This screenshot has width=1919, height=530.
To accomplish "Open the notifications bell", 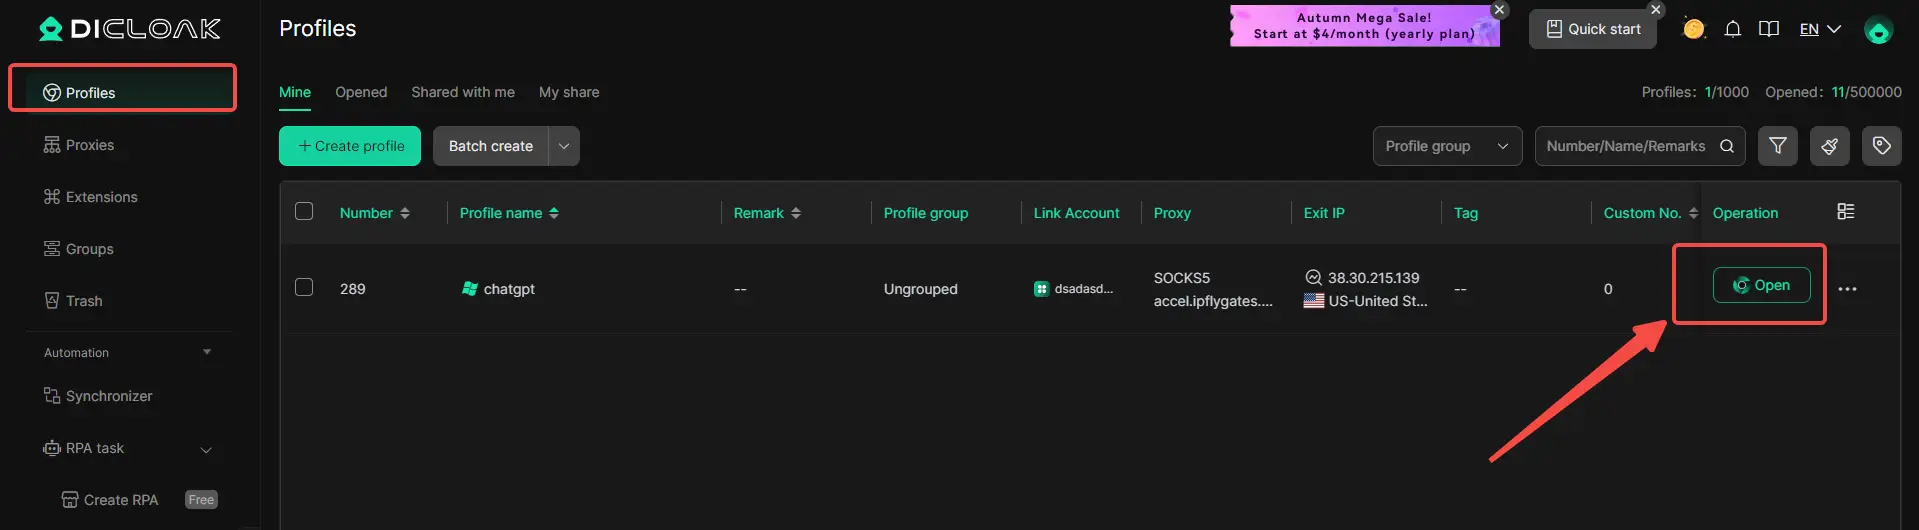I will [x=1733, y=29].
